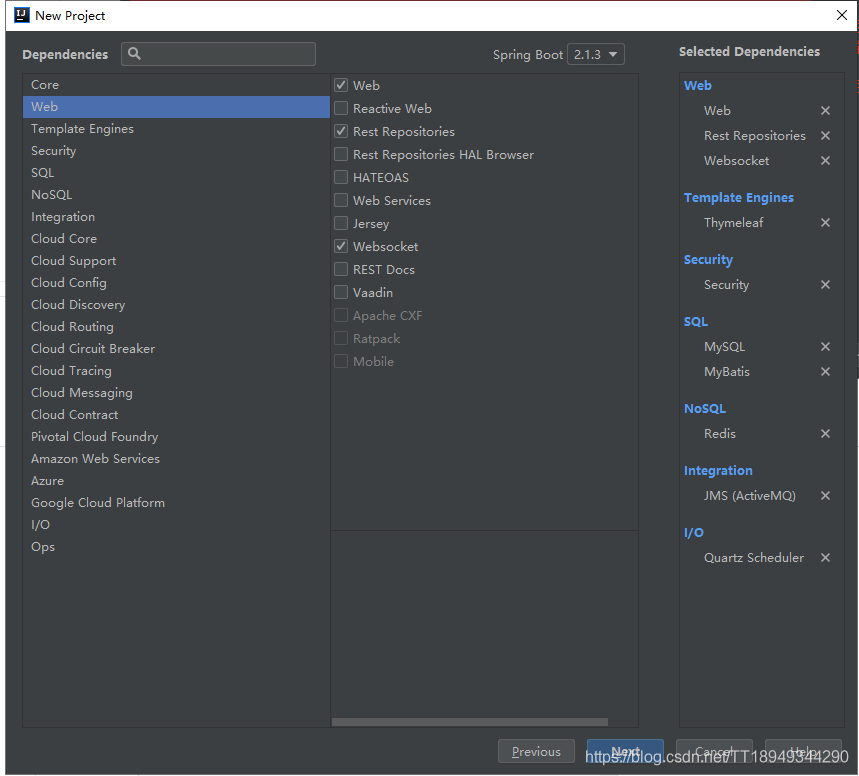Click the Help button

click(x=803, y=751)
